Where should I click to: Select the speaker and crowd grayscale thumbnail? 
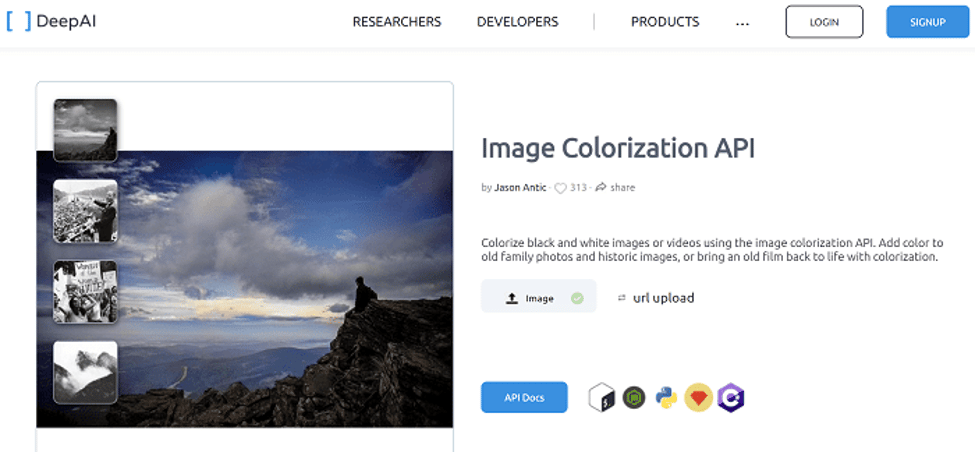point(85,211)
